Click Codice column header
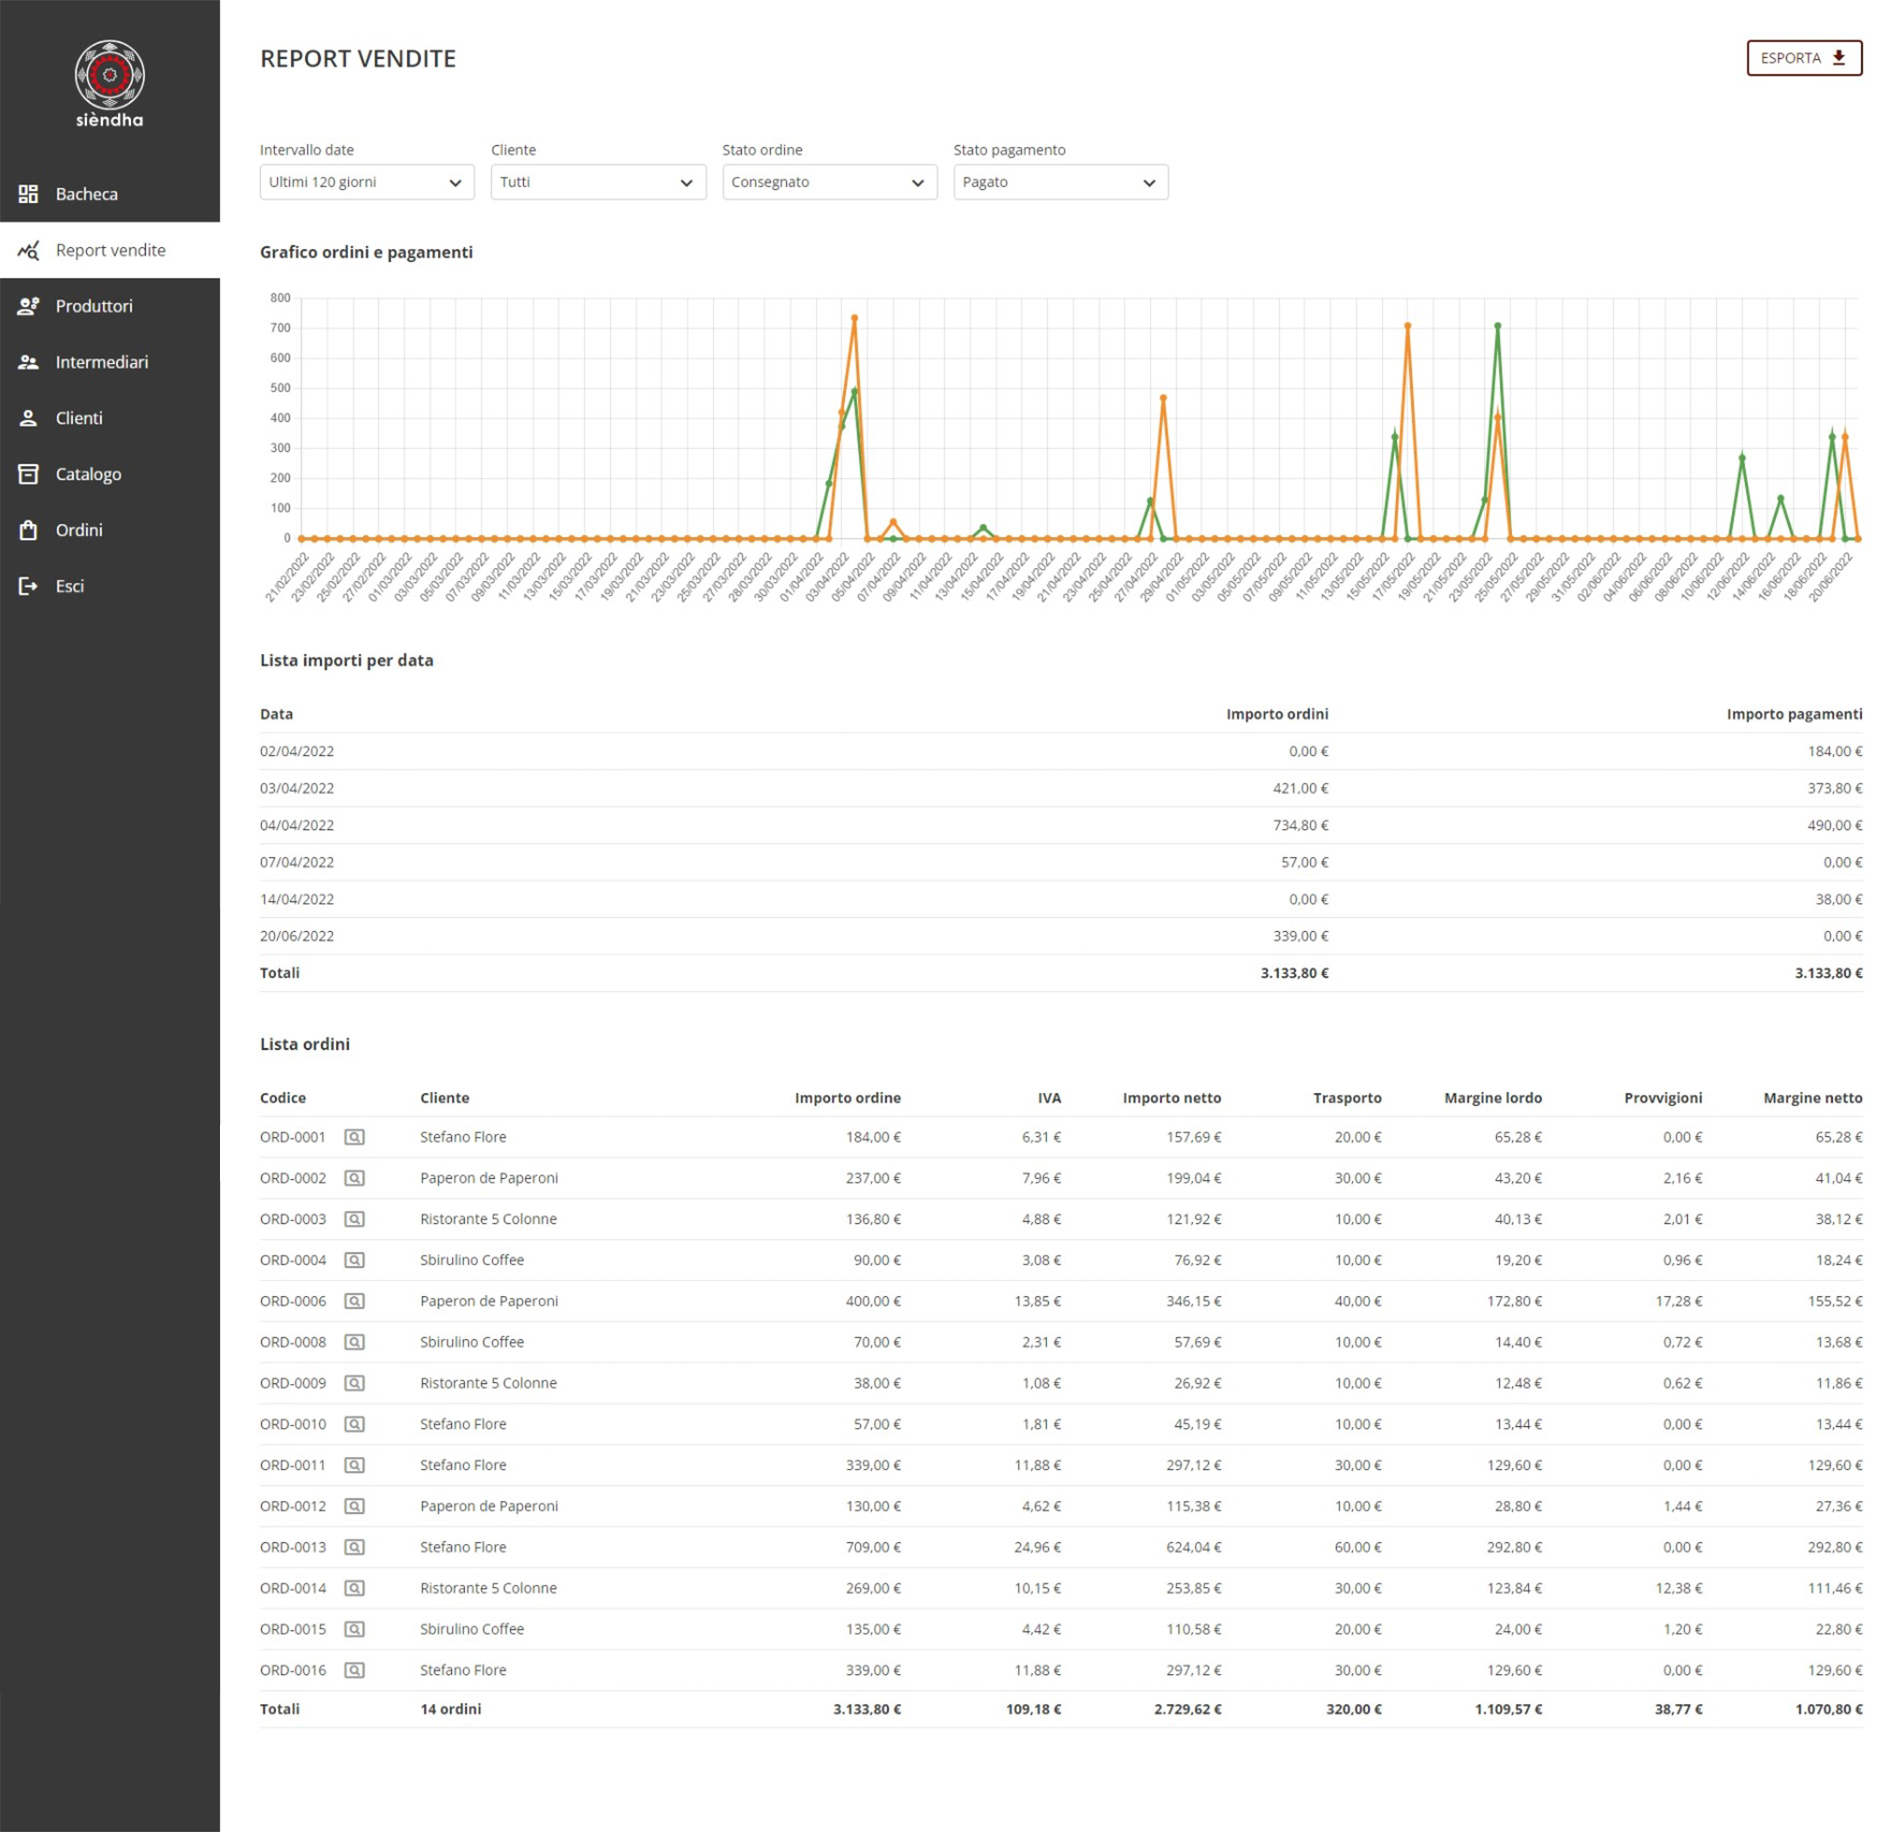This screenshot has height=1832, width=1896. 283,1098
